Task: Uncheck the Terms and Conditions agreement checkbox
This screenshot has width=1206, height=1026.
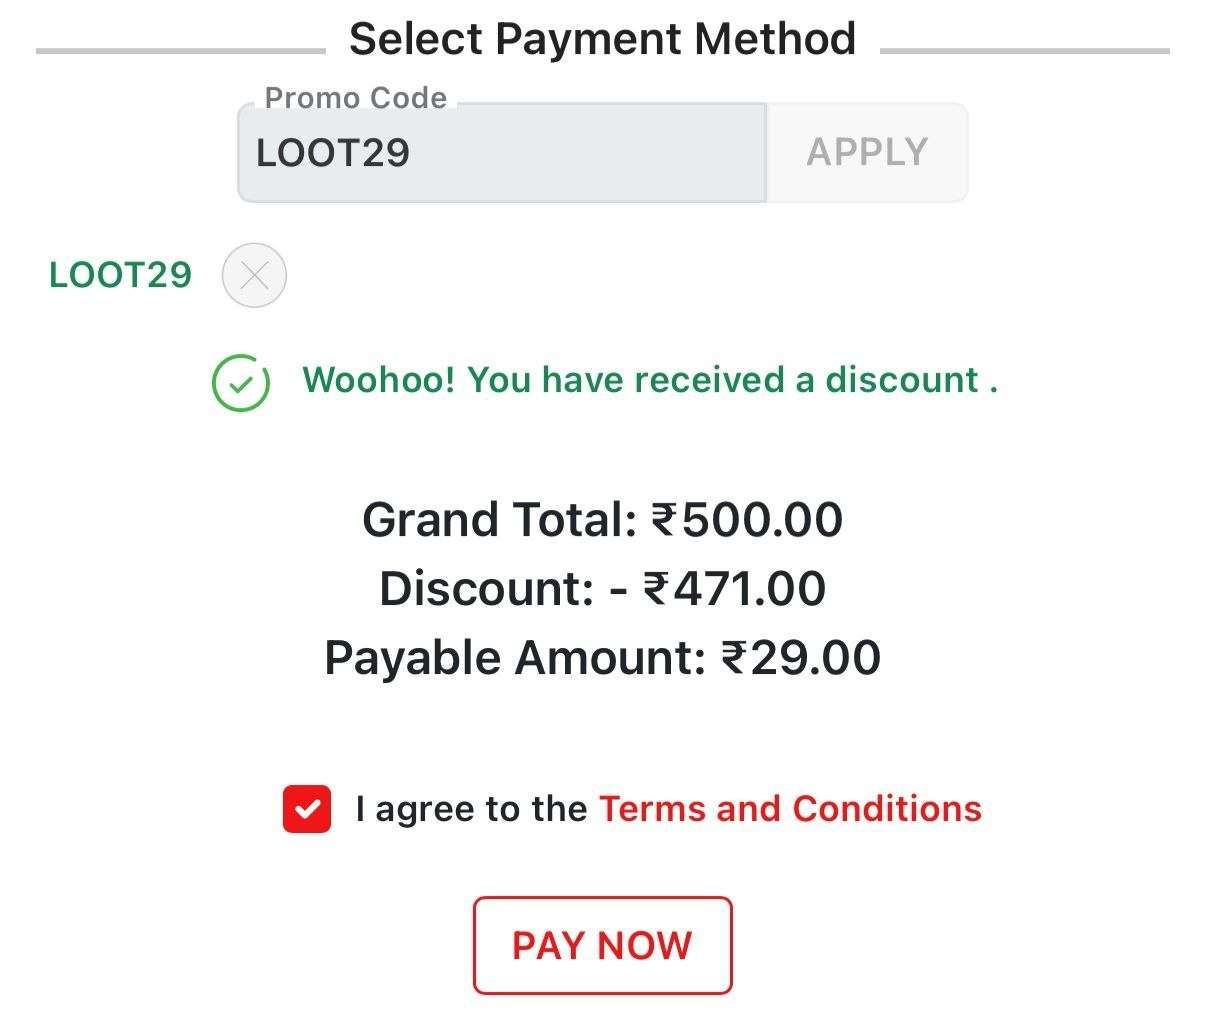Action: click(306, 809)
